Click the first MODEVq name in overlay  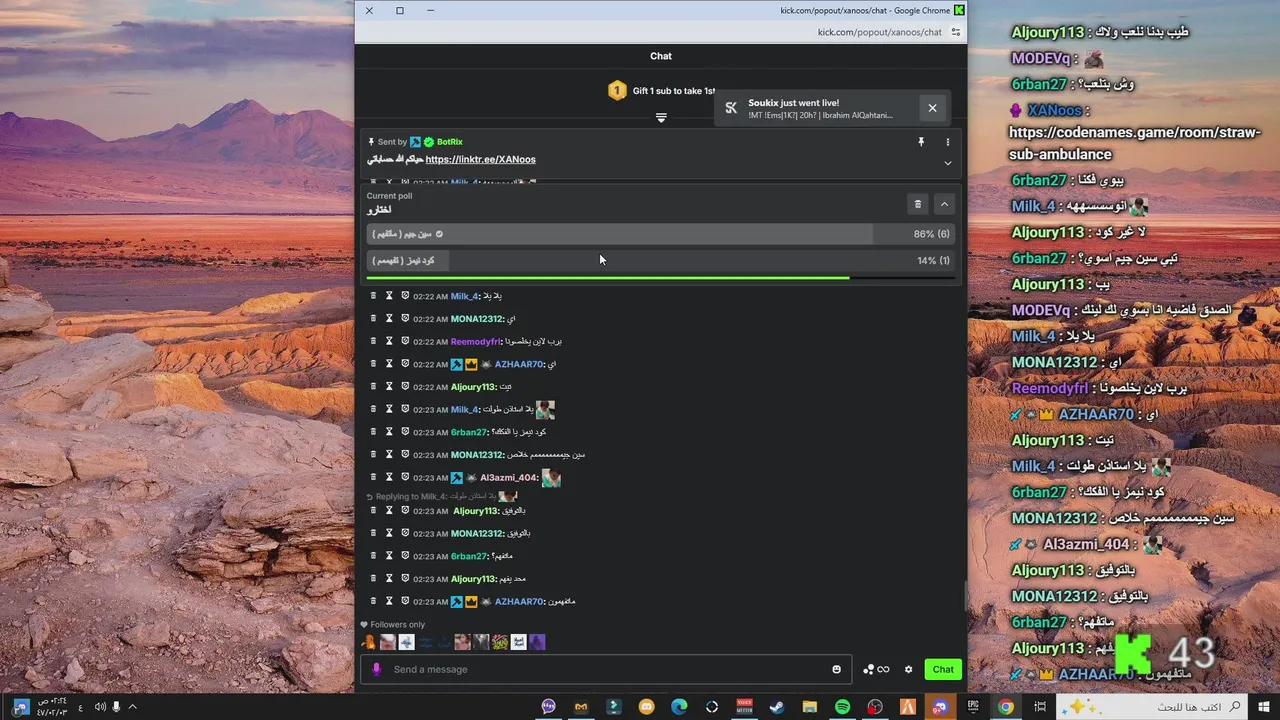(x=1040, y=58)
